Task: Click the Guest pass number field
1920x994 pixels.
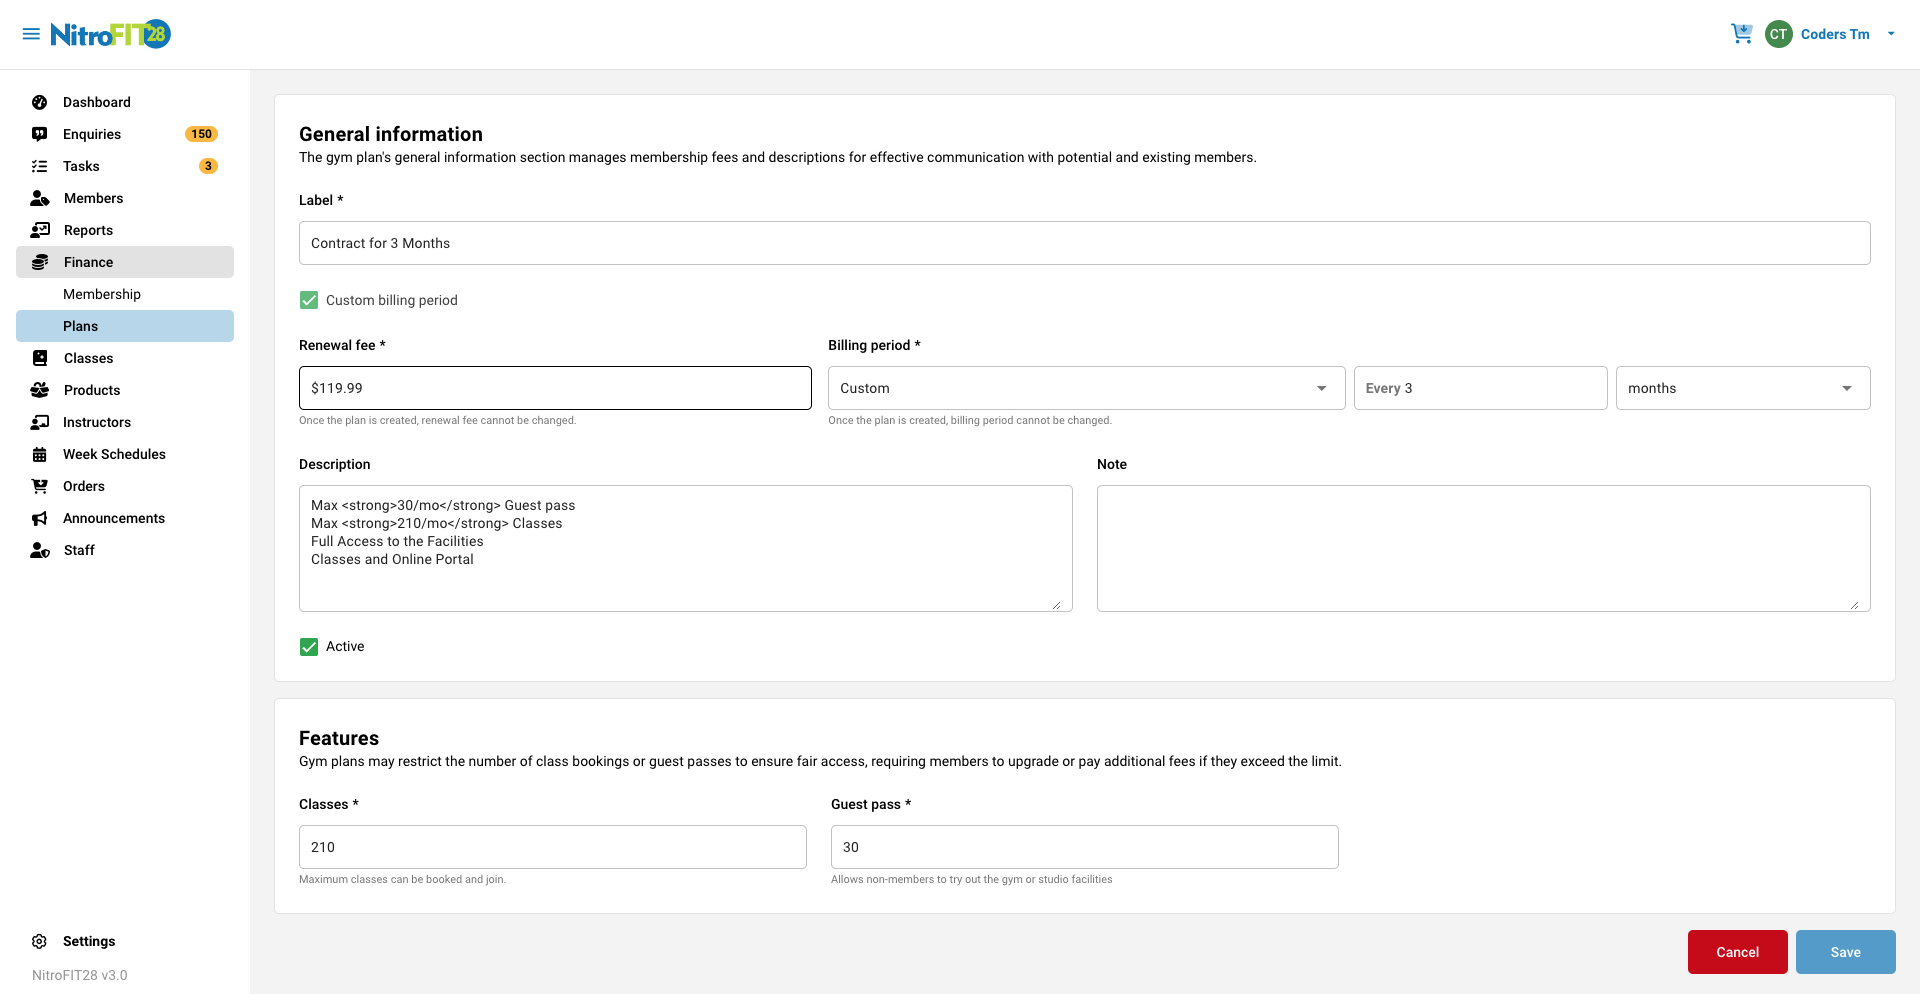Action: pyautogui.click(x=1084, y=847)
